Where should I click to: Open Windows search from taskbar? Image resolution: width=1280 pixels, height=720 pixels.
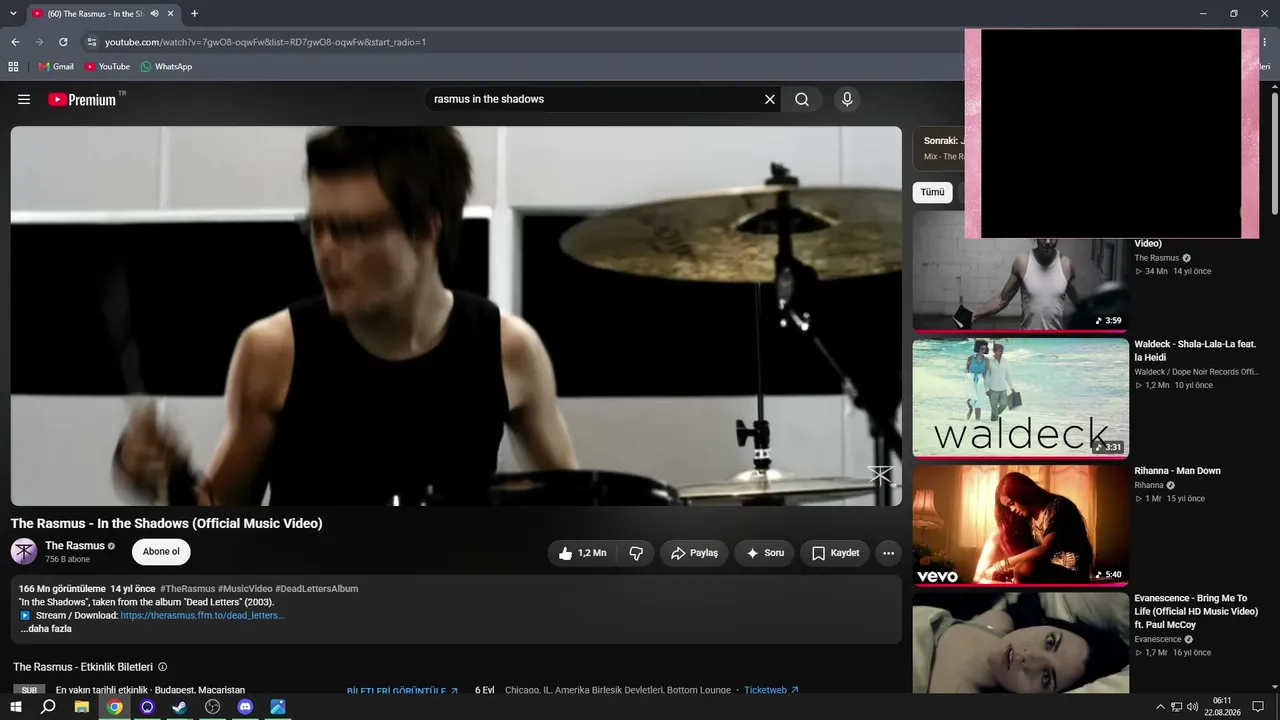[x=48, y=707]
